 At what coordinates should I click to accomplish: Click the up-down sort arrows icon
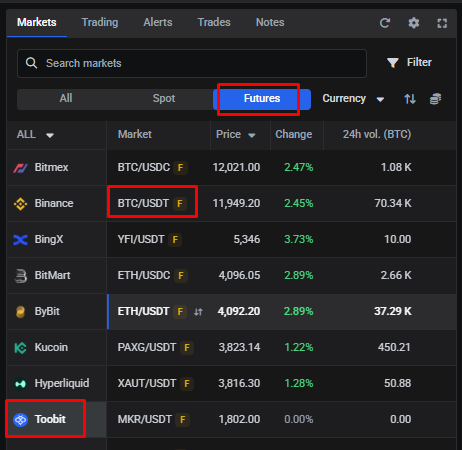point(410,99)
